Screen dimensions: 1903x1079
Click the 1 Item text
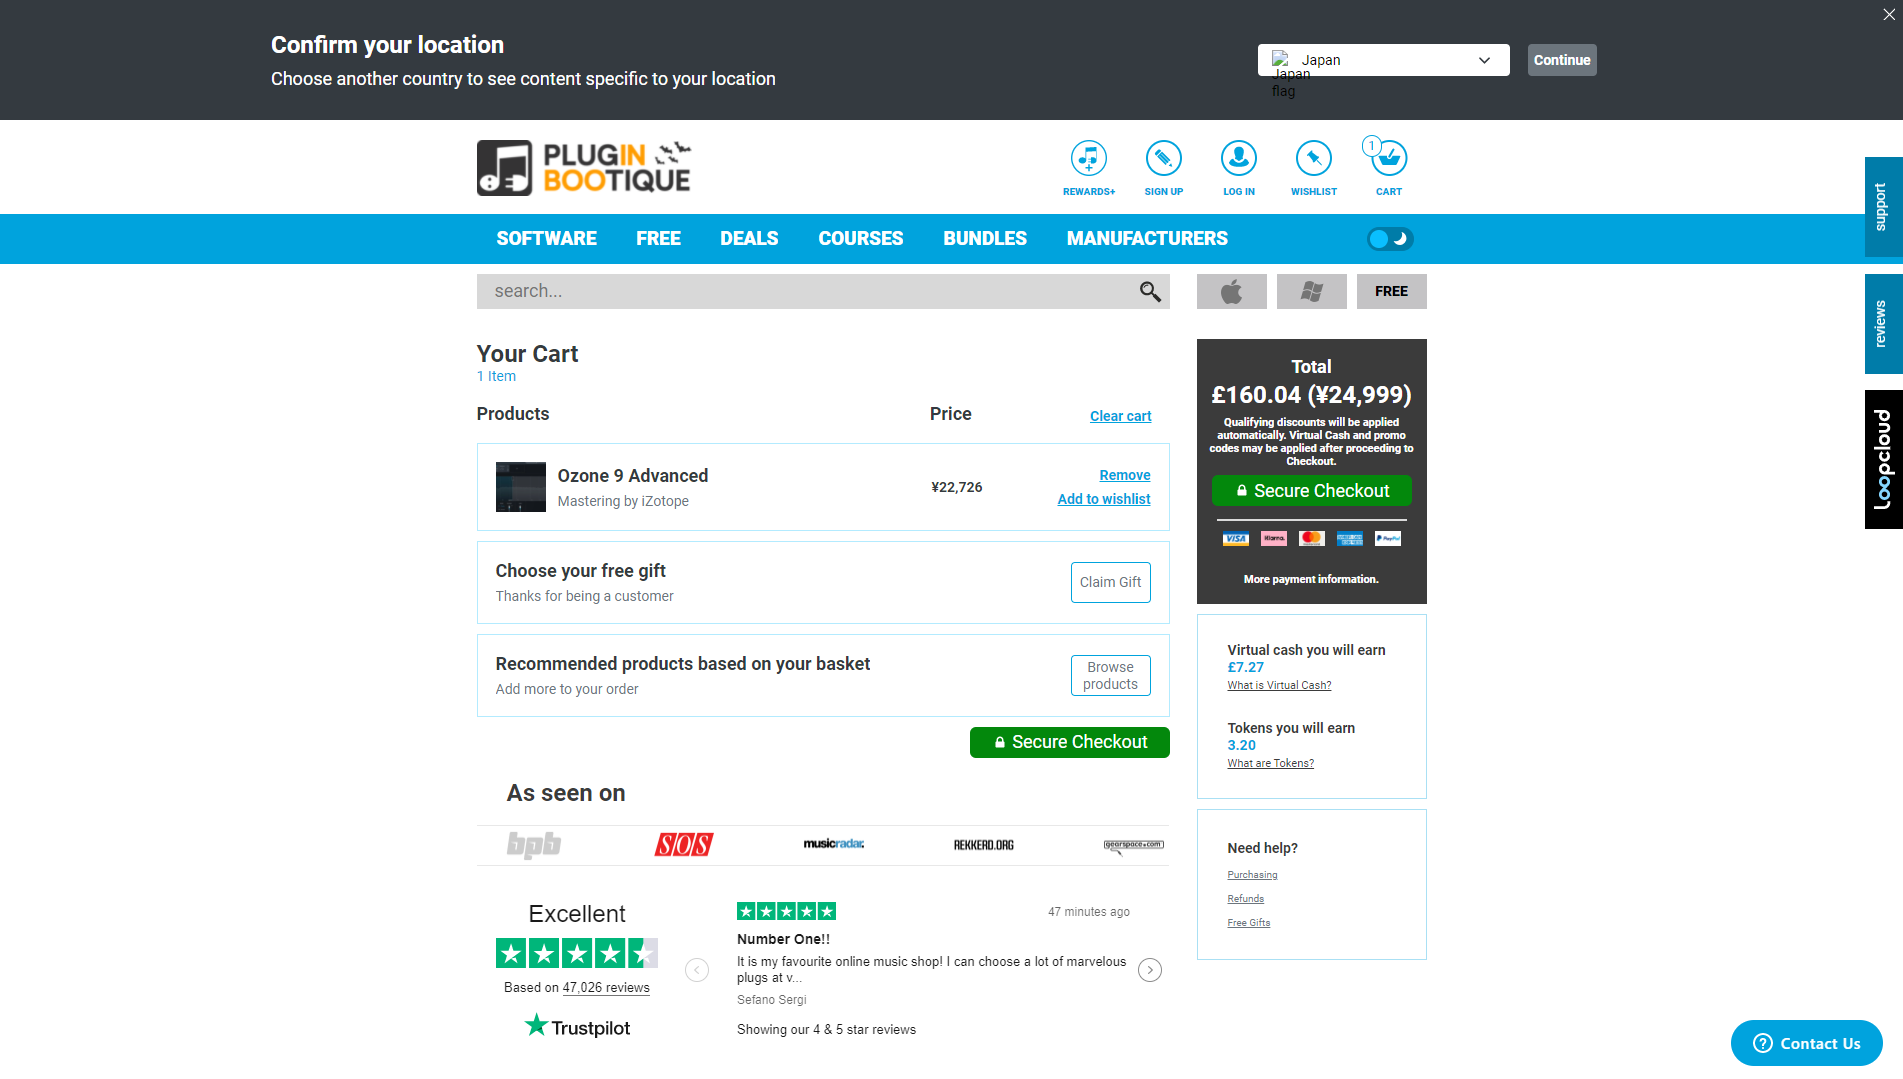coord(496,376)
